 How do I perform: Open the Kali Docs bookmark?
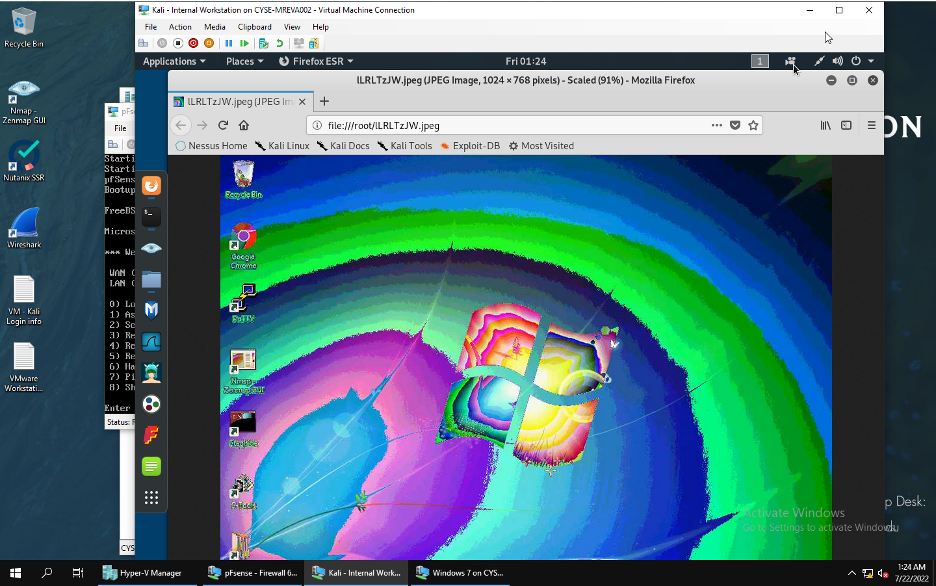343,146
